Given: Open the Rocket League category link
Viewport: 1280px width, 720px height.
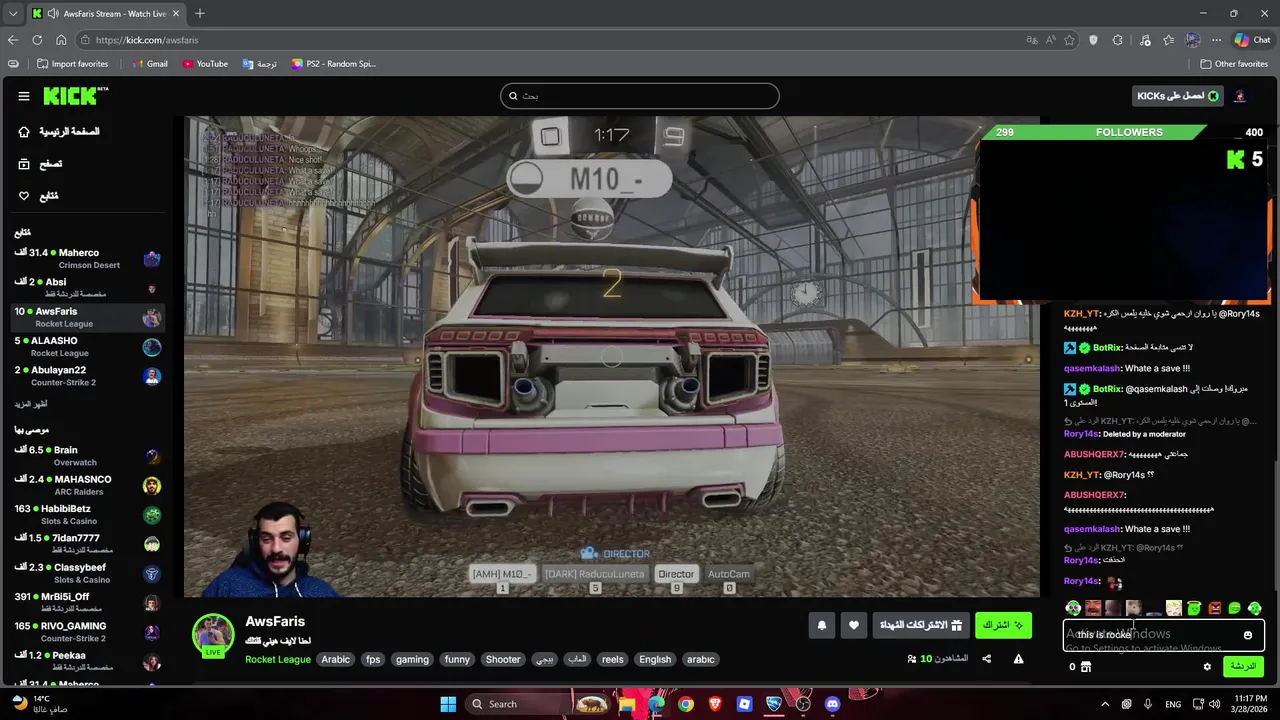Looking at the screenshot, I should pyautogui.click(x=278, y=660).
